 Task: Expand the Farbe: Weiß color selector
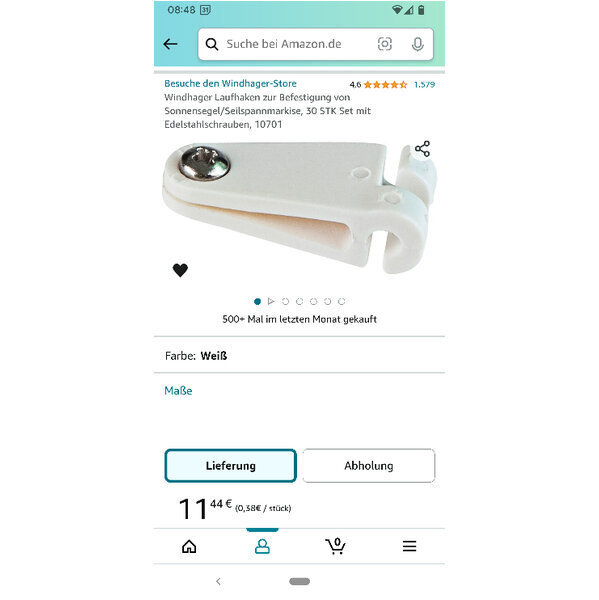(299, 356)
